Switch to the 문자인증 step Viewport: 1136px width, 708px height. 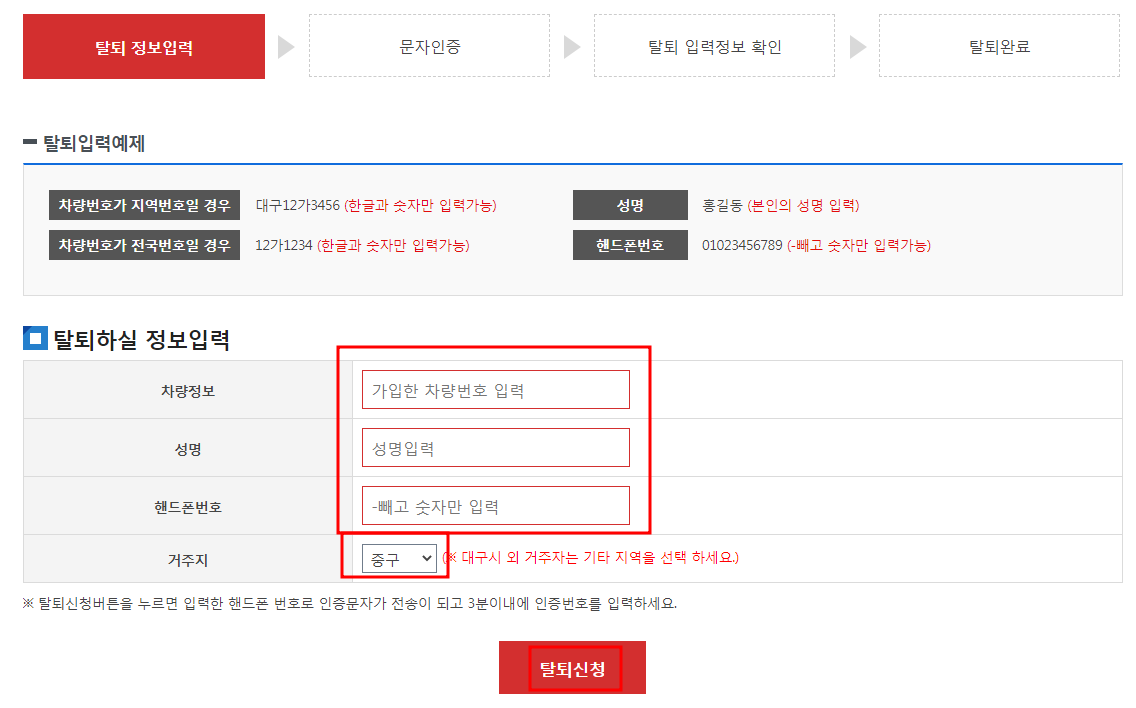tap(429, 46)
